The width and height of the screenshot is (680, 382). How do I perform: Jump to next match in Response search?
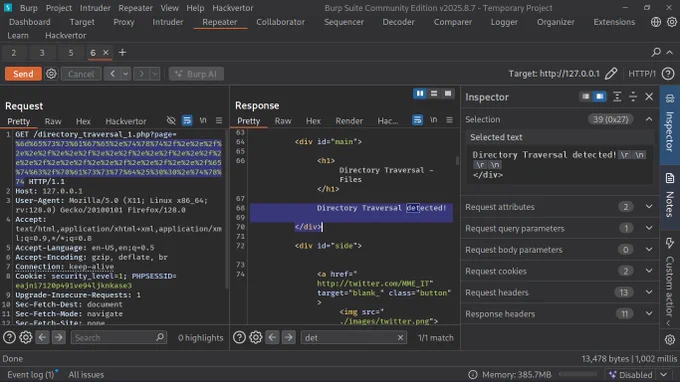coord(288,337)
